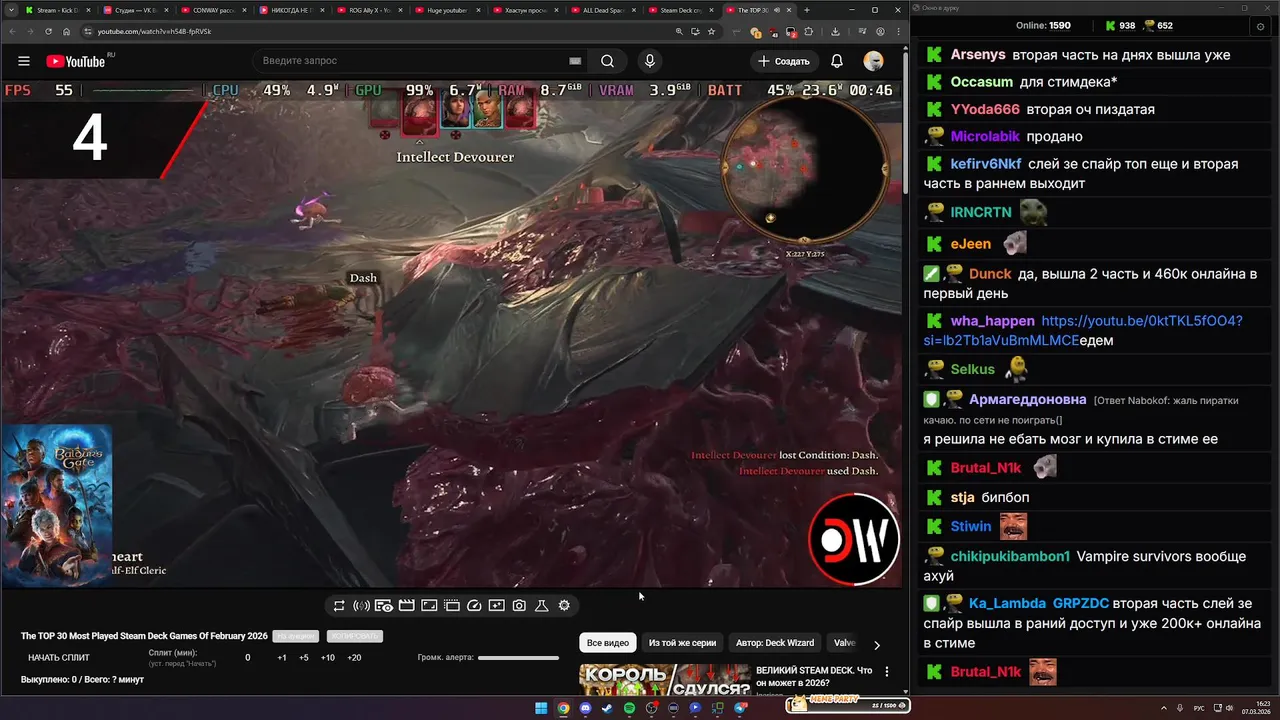Go to the YouTube home logo
Viewport: 1280px width, 720px height.
click(76, 61)
